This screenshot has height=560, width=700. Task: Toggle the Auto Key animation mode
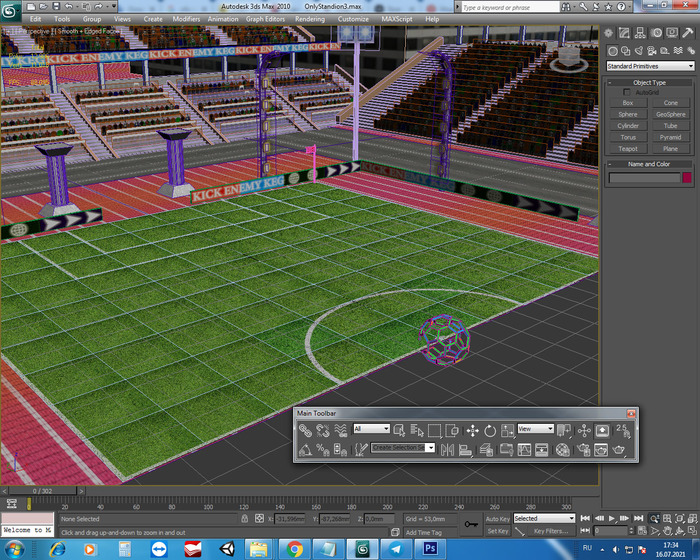pyautogui.click(x=497, y=519)
